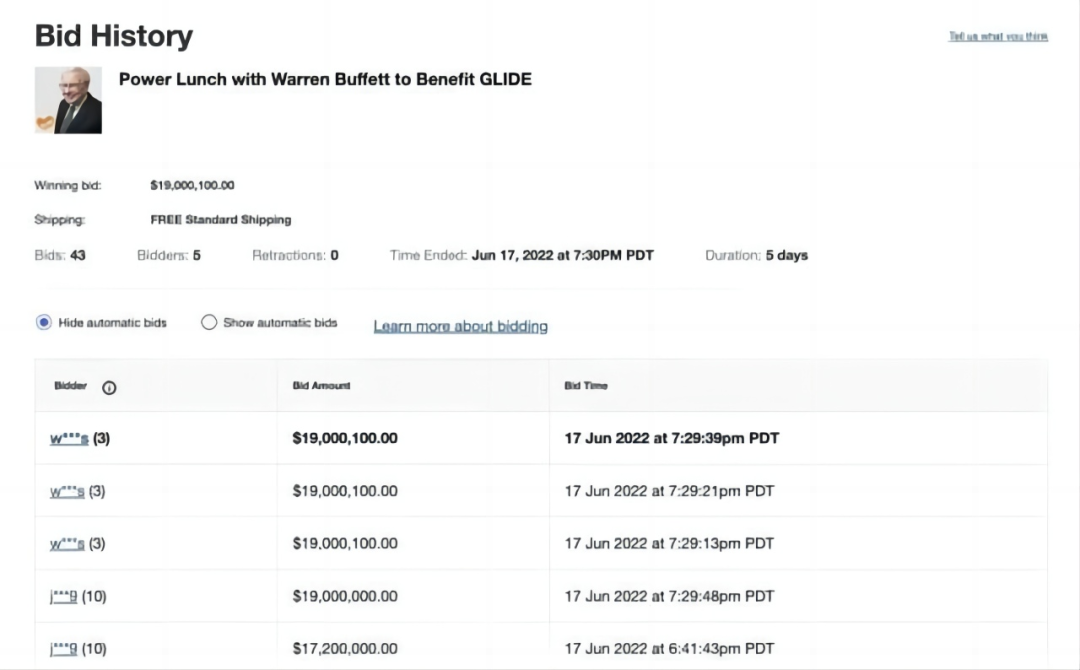Open bidder w***s from the 7:29:39pm bid
Viewport: 1080px width, 670px height.
tap(69, 438)
